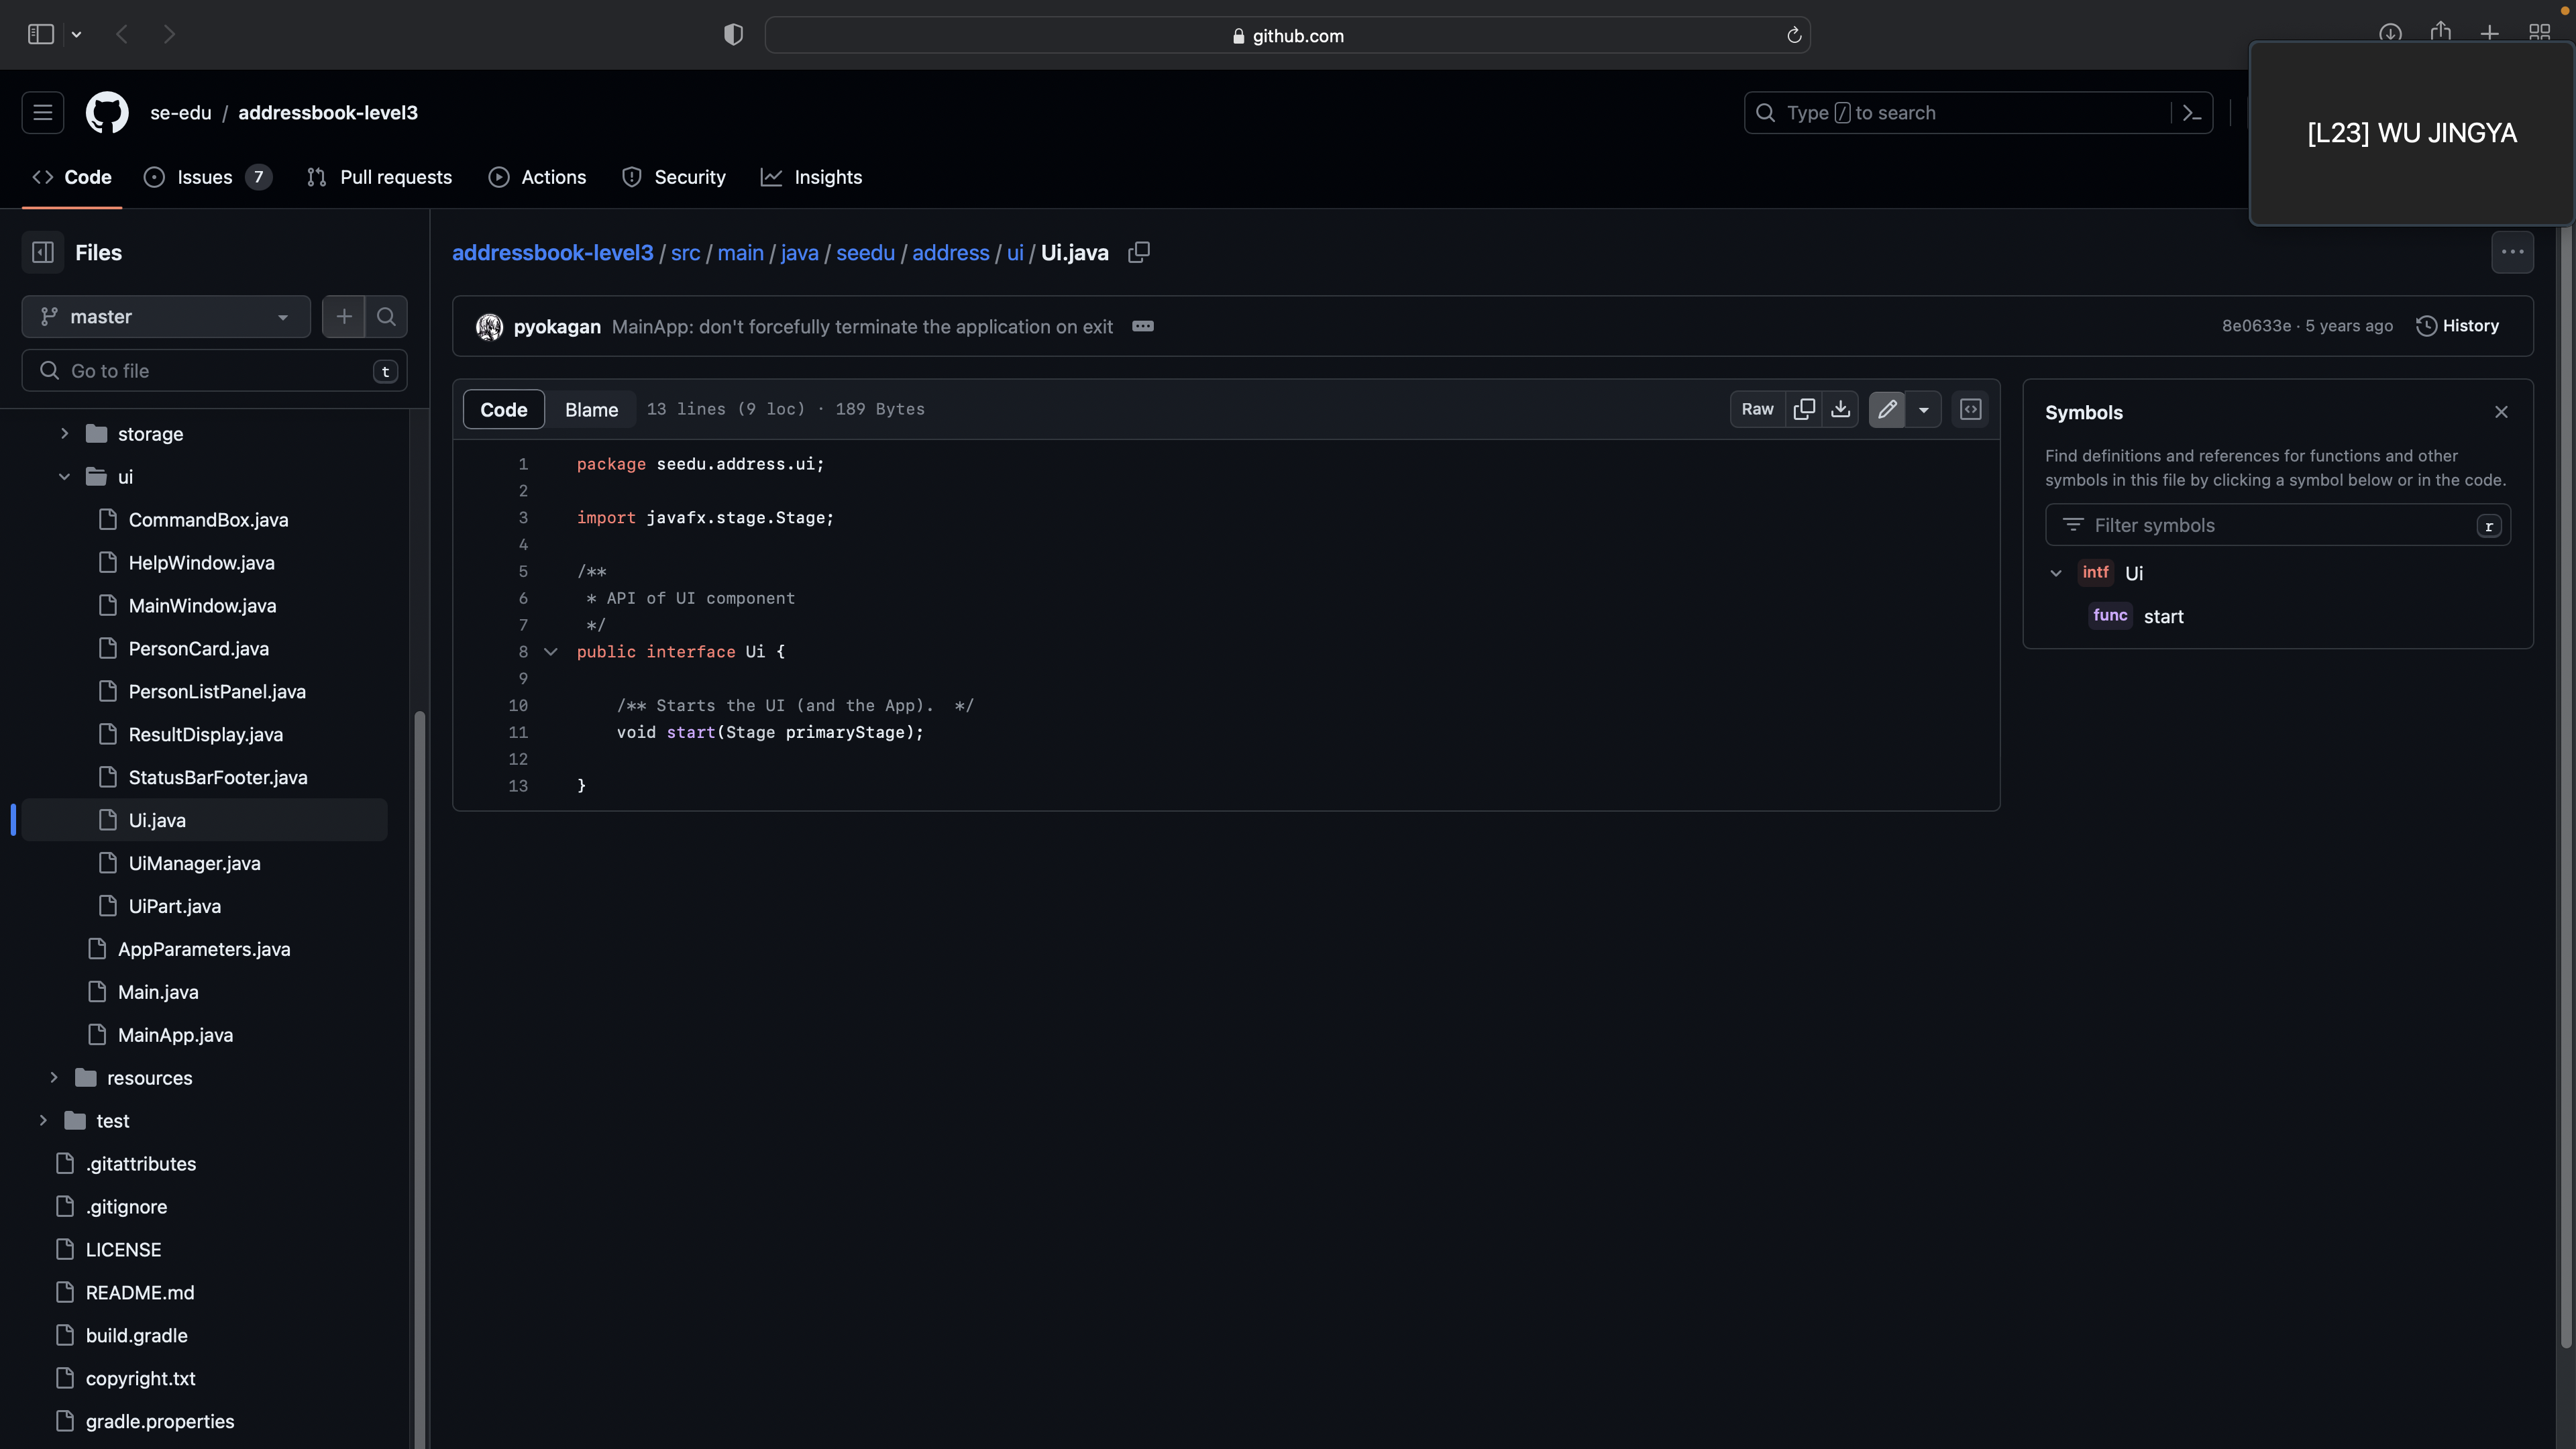Open the History link
Screen dimensions: 2576x1449
click(x=2458, y=326)
